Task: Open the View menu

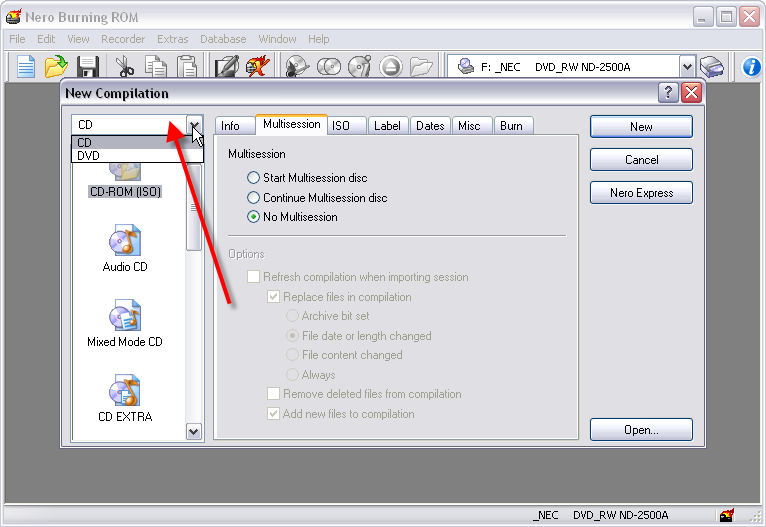Action: coord(78,39)
